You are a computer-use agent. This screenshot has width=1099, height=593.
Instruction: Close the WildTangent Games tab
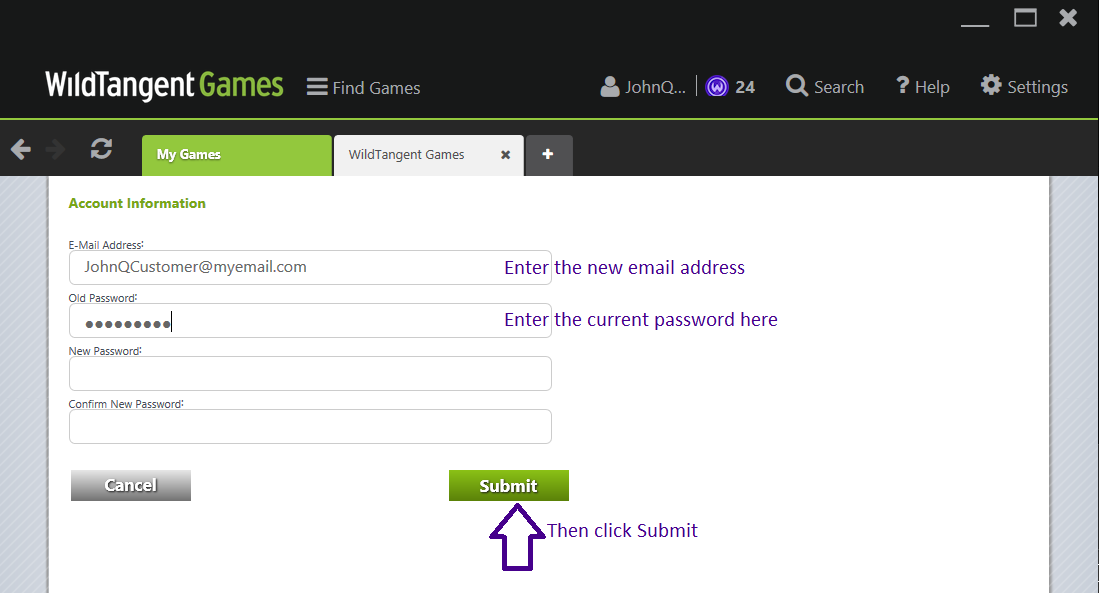click(x=505, y=155)
